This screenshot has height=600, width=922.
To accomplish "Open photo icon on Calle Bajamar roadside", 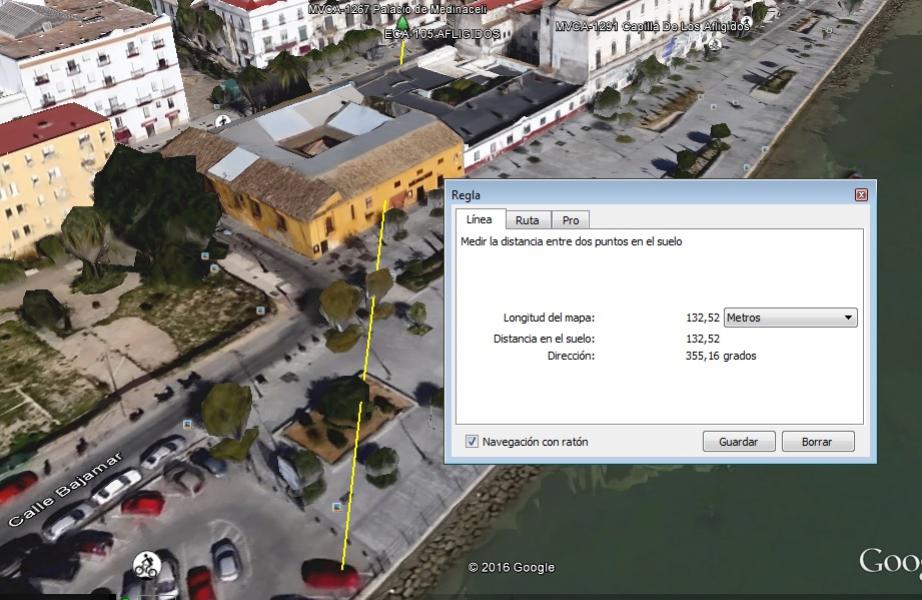I will (187, 426).
